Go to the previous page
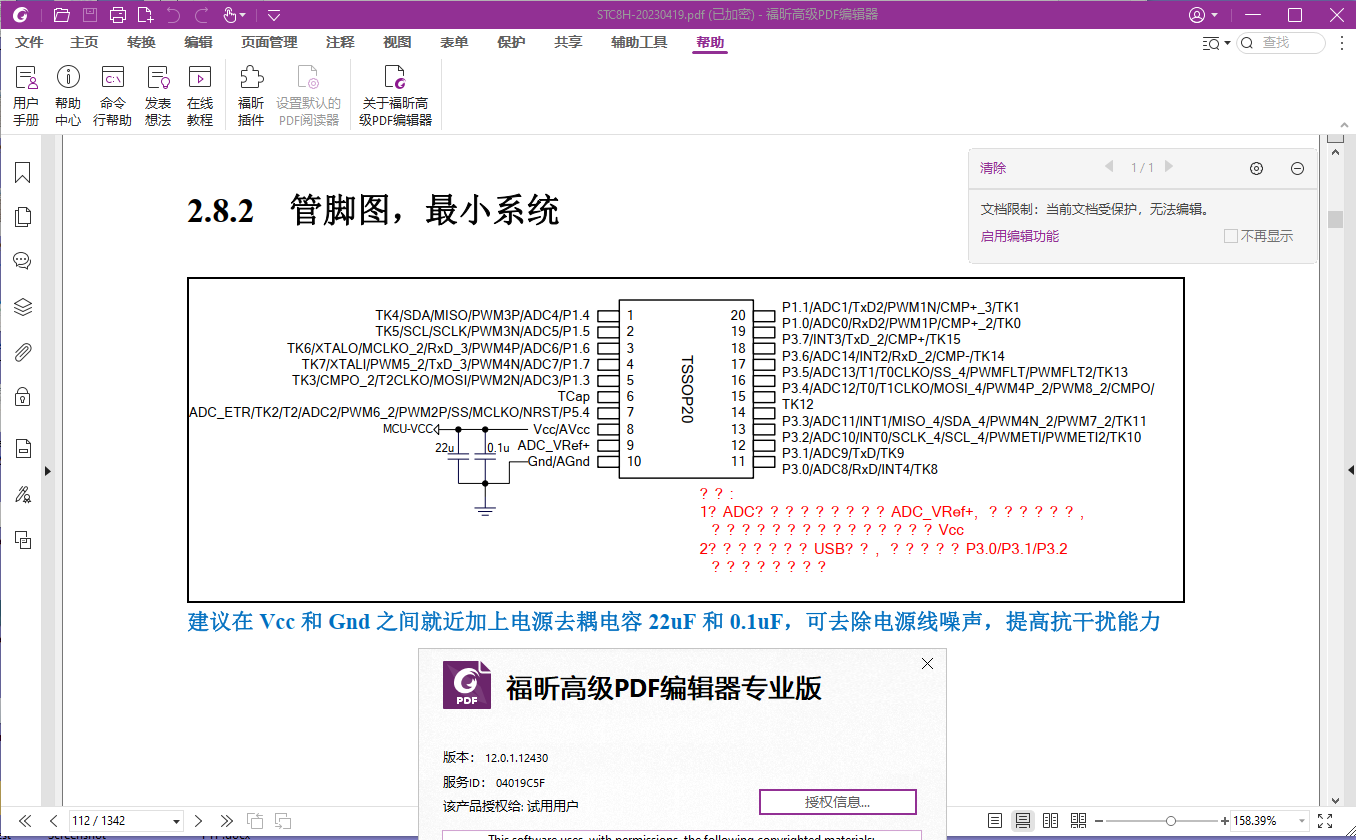 53,821
